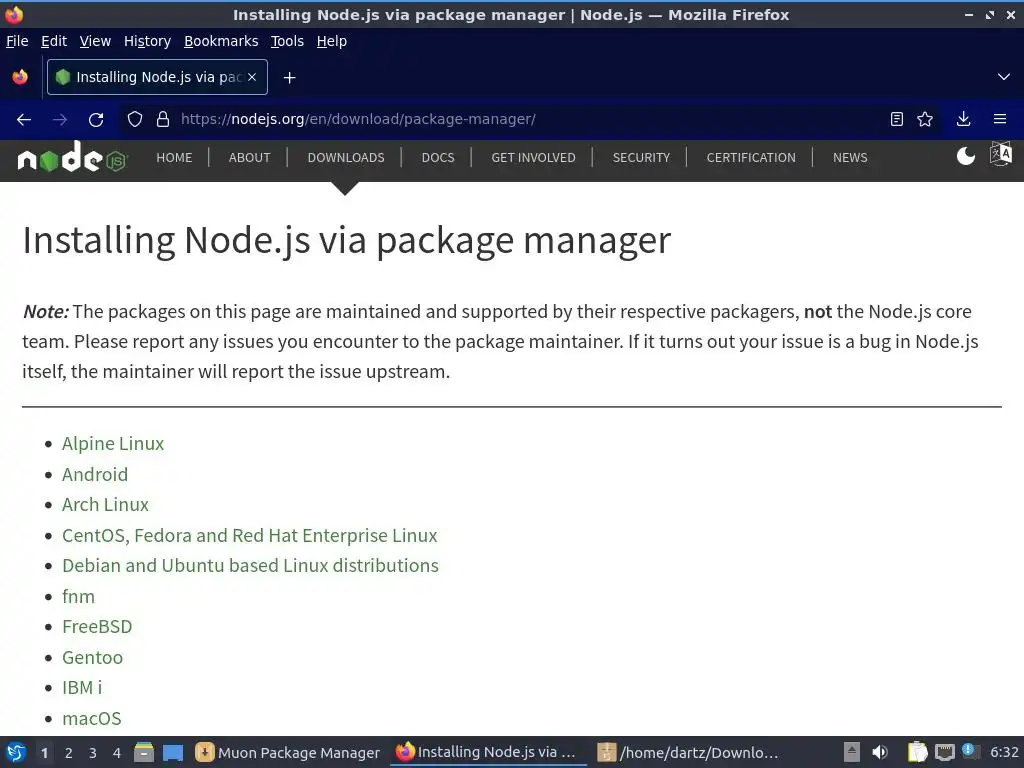Click the show desktop taskbar icon
The height and width of the screenshot is (768, 1024).
pos(173,752)
